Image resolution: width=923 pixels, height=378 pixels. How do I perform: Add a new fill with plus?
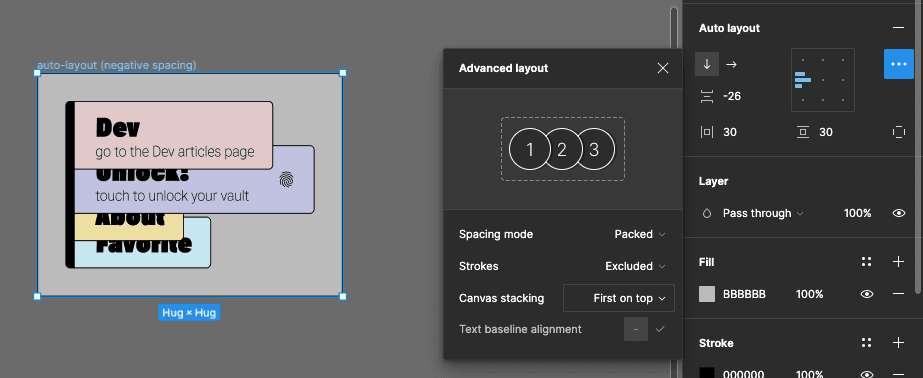coord(898,262)
